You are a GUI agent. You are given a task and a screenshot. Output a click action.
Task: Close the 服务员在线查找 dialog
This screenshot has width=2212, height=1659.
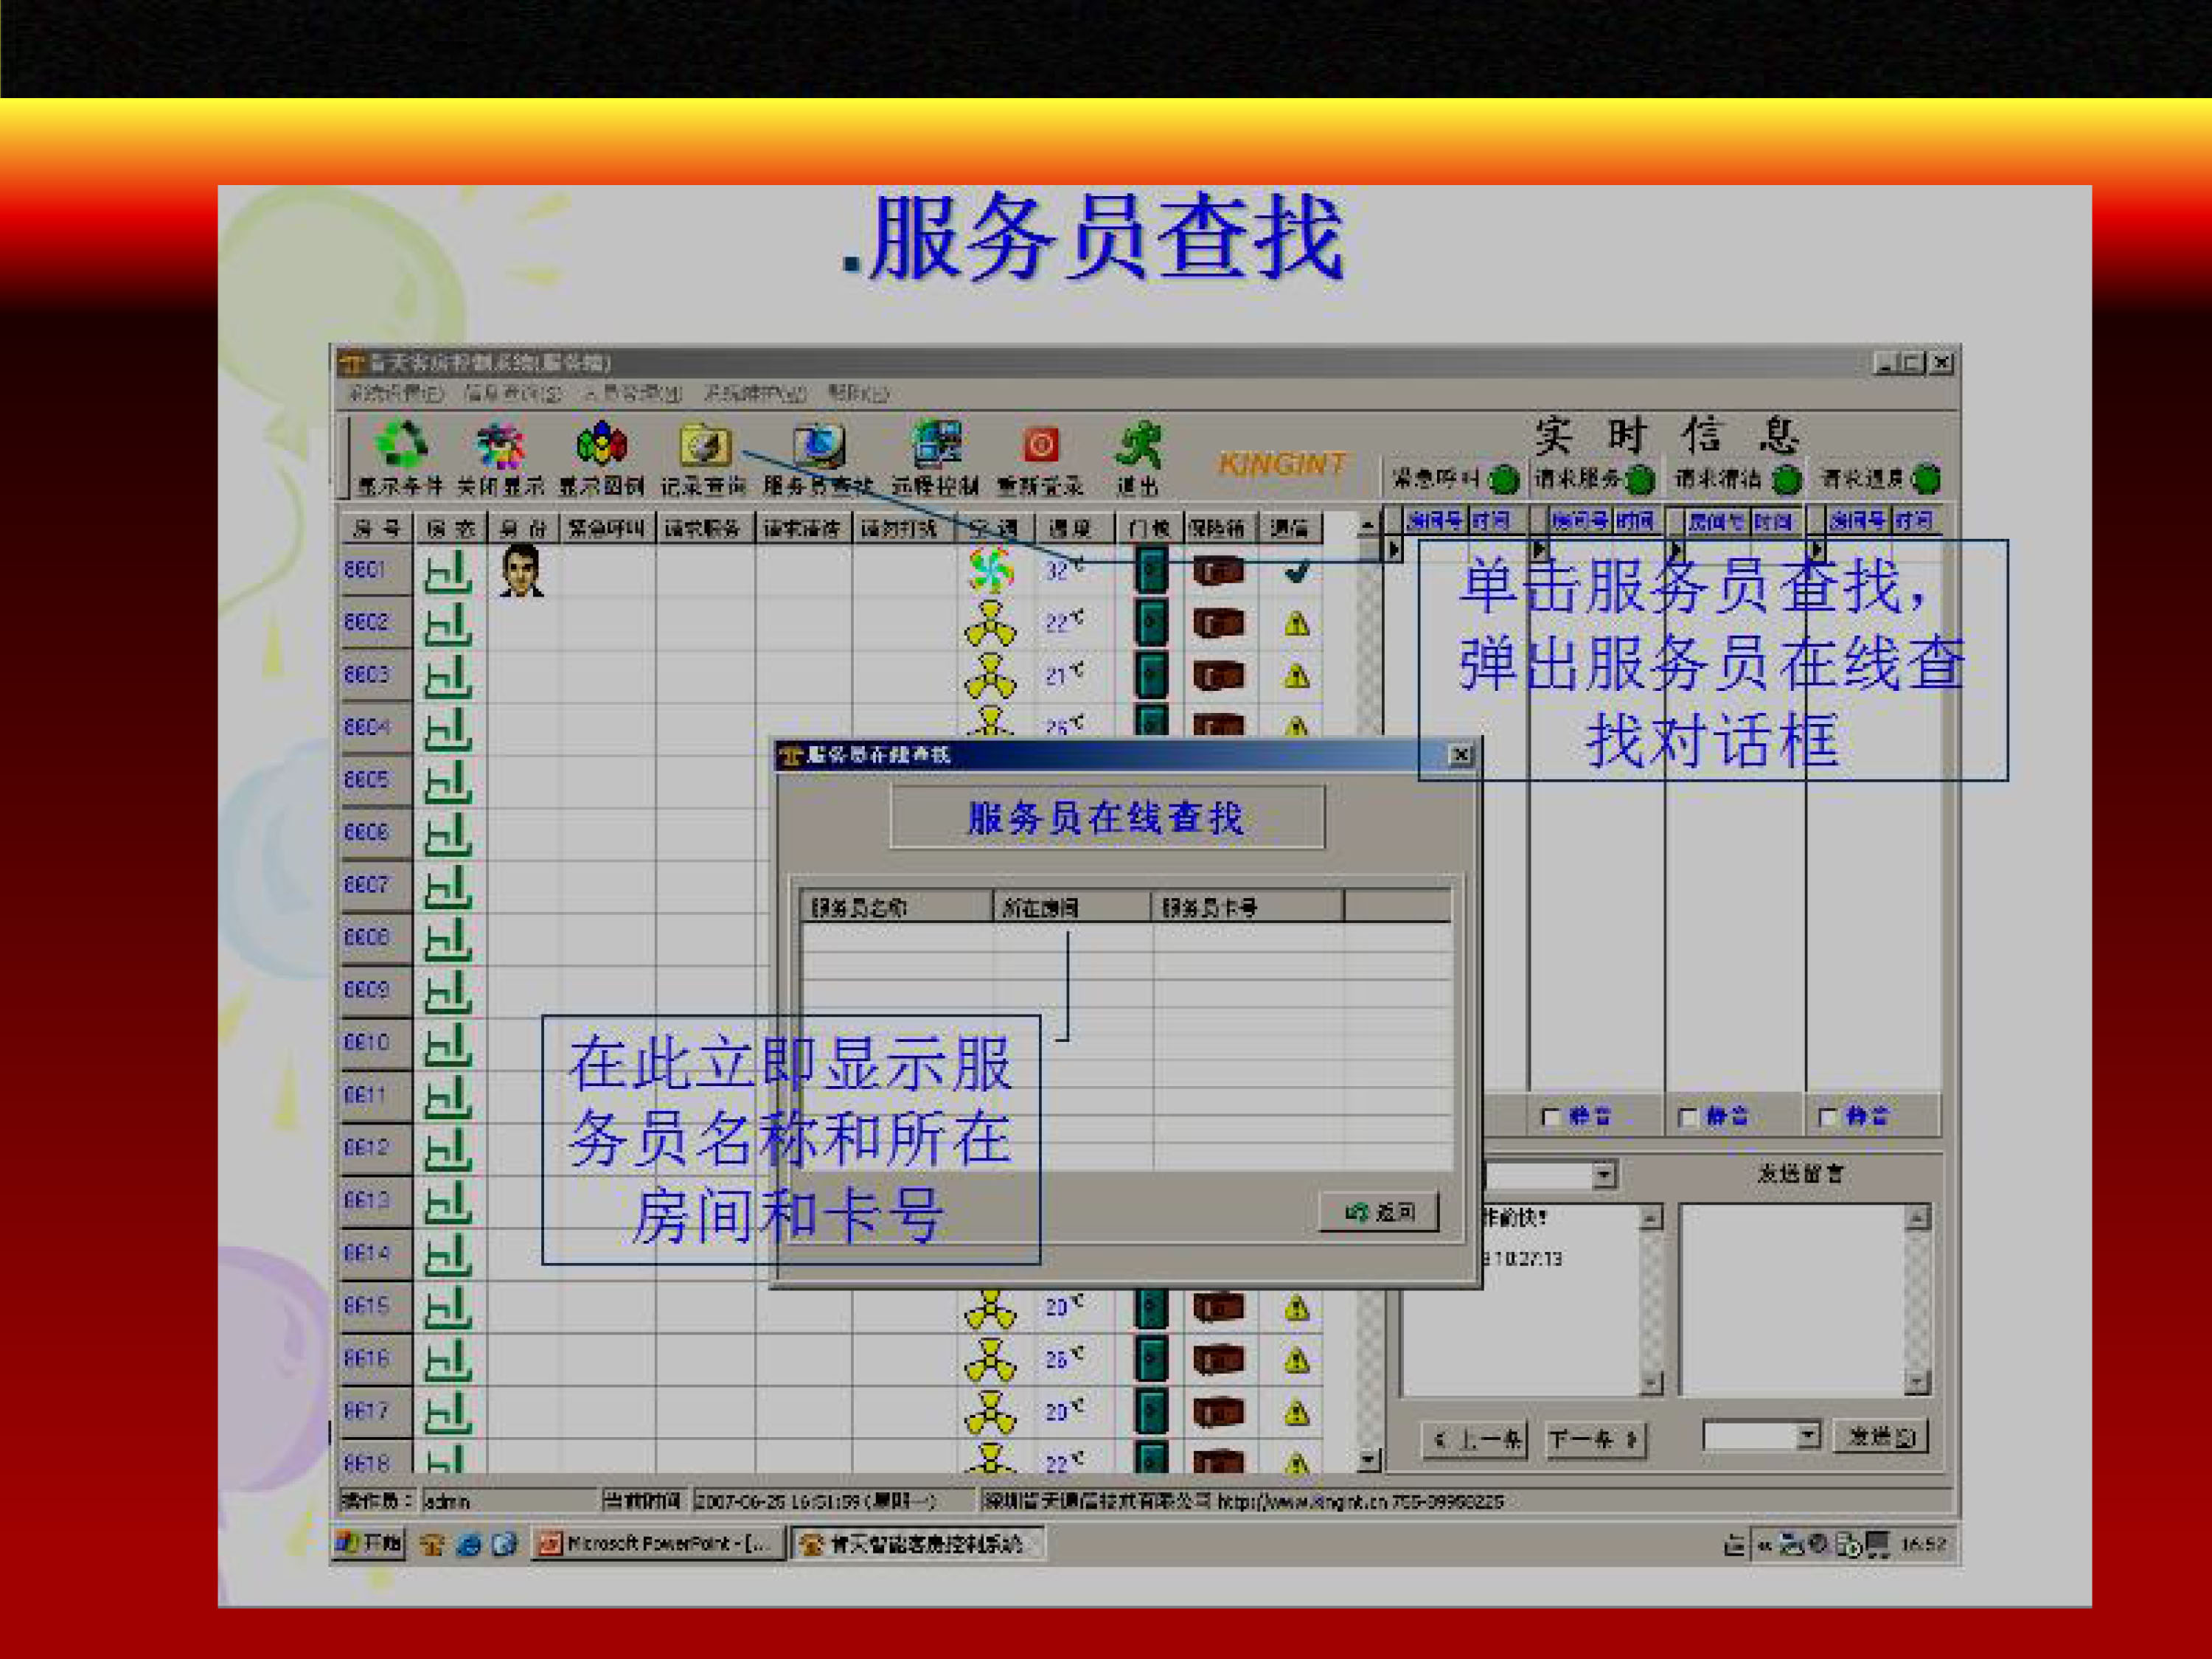click(x=1460, y=755)
